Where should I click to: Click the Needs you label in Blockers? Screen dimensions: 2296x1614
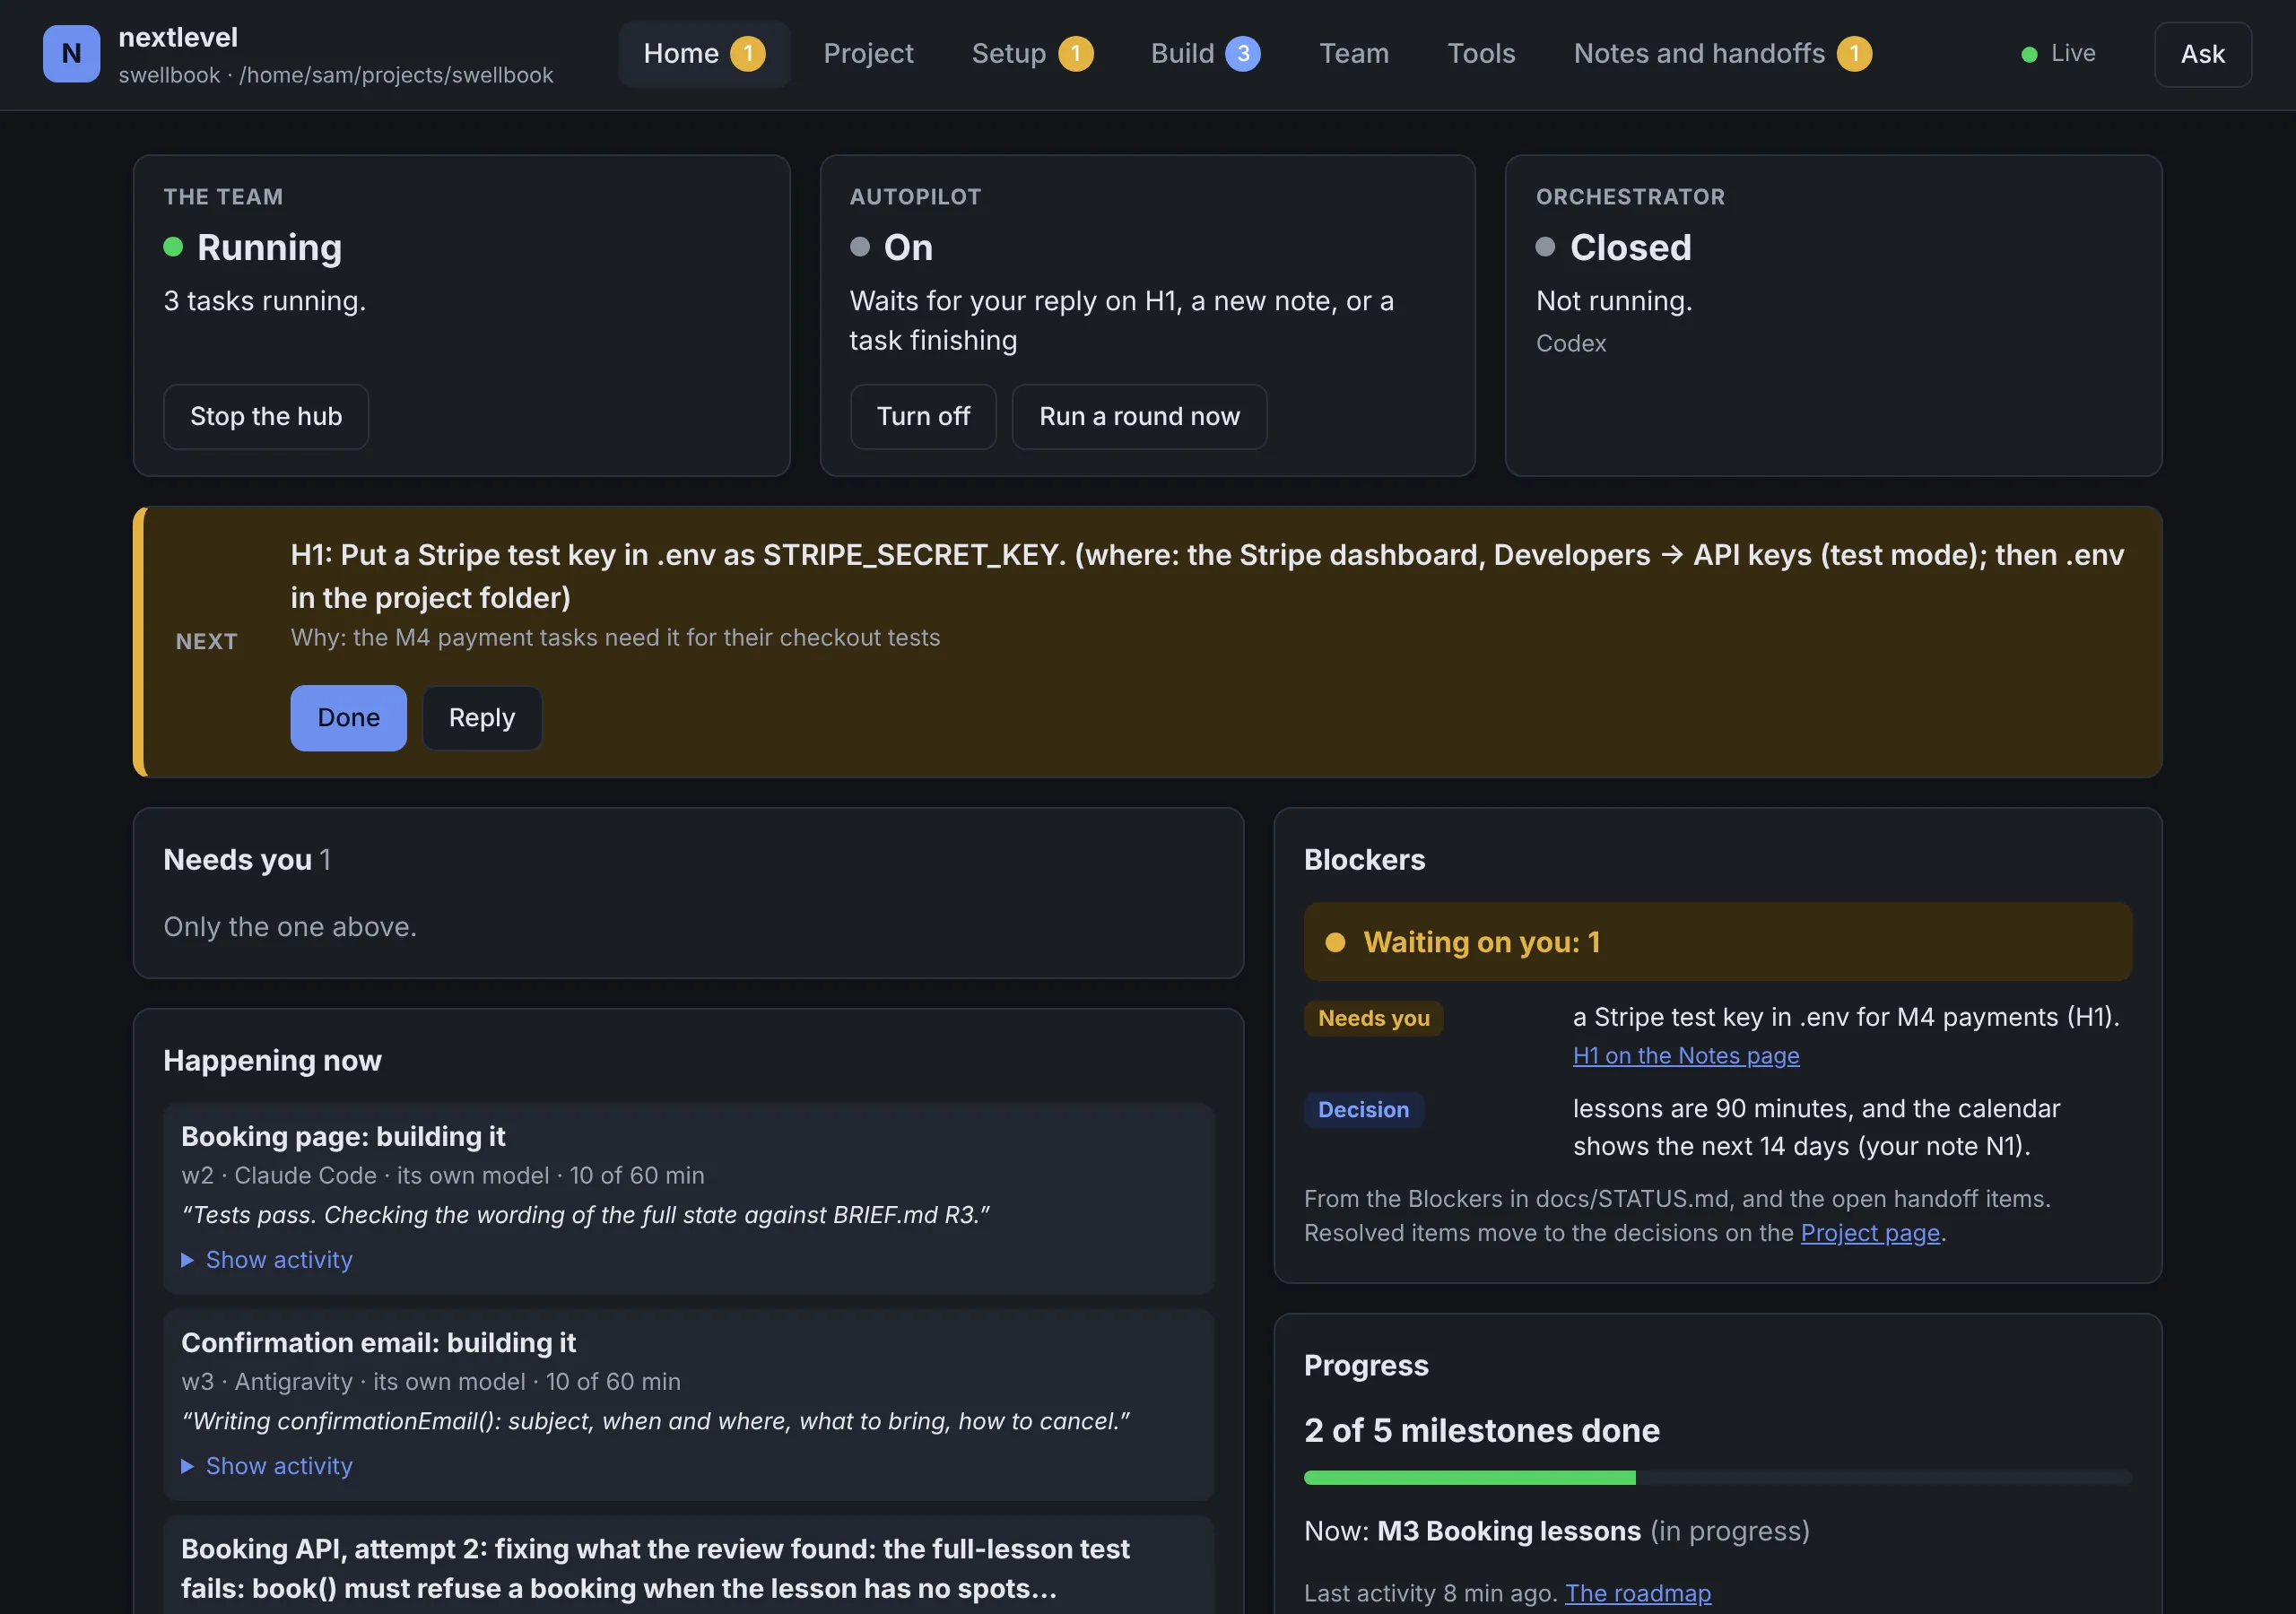(1373, 1018)
